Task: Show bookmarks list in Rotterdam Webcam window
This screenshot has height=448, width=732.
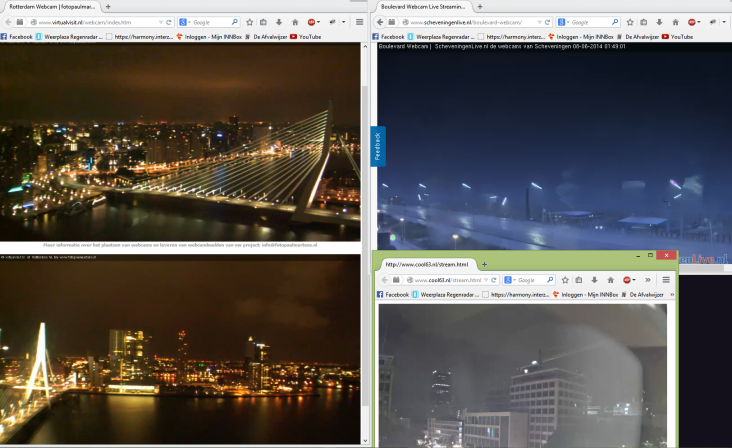Action: 263,22
